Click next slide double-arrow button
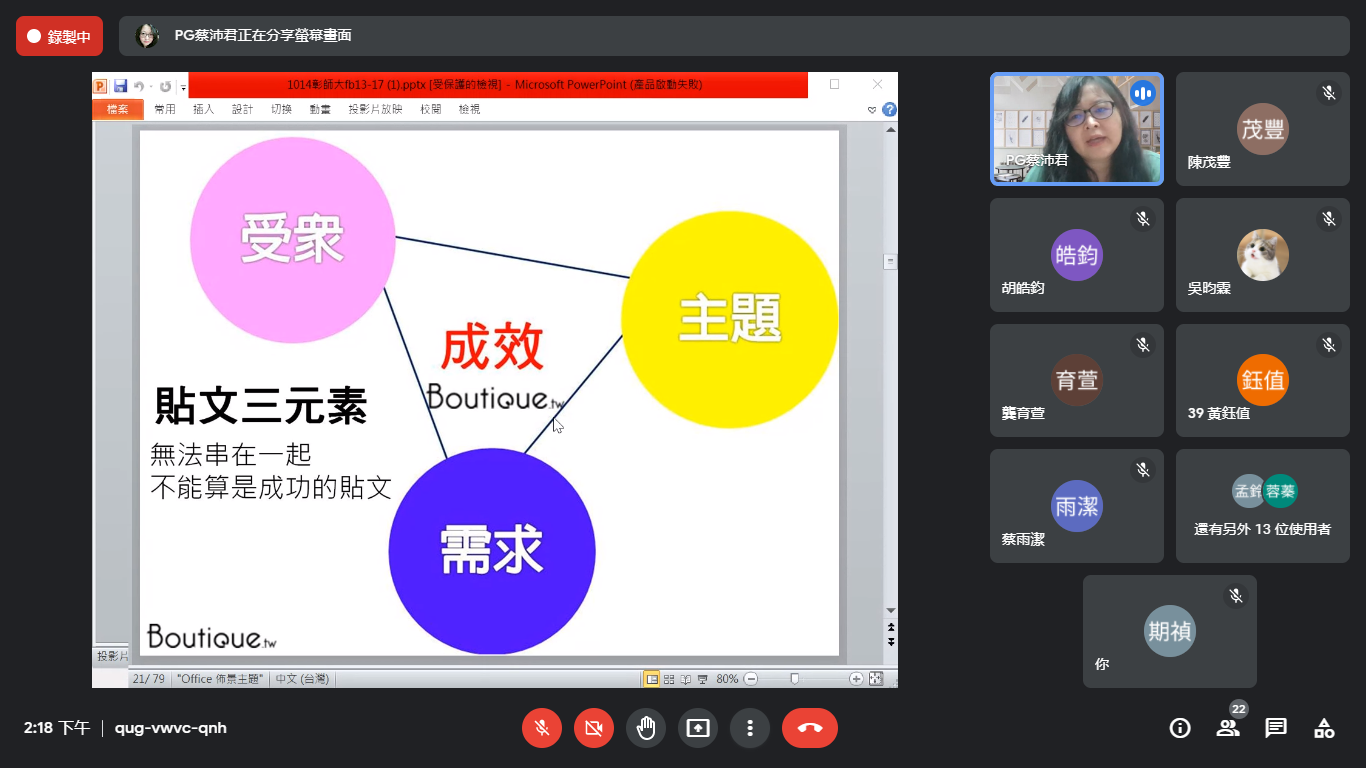 [x=890, y=641]
